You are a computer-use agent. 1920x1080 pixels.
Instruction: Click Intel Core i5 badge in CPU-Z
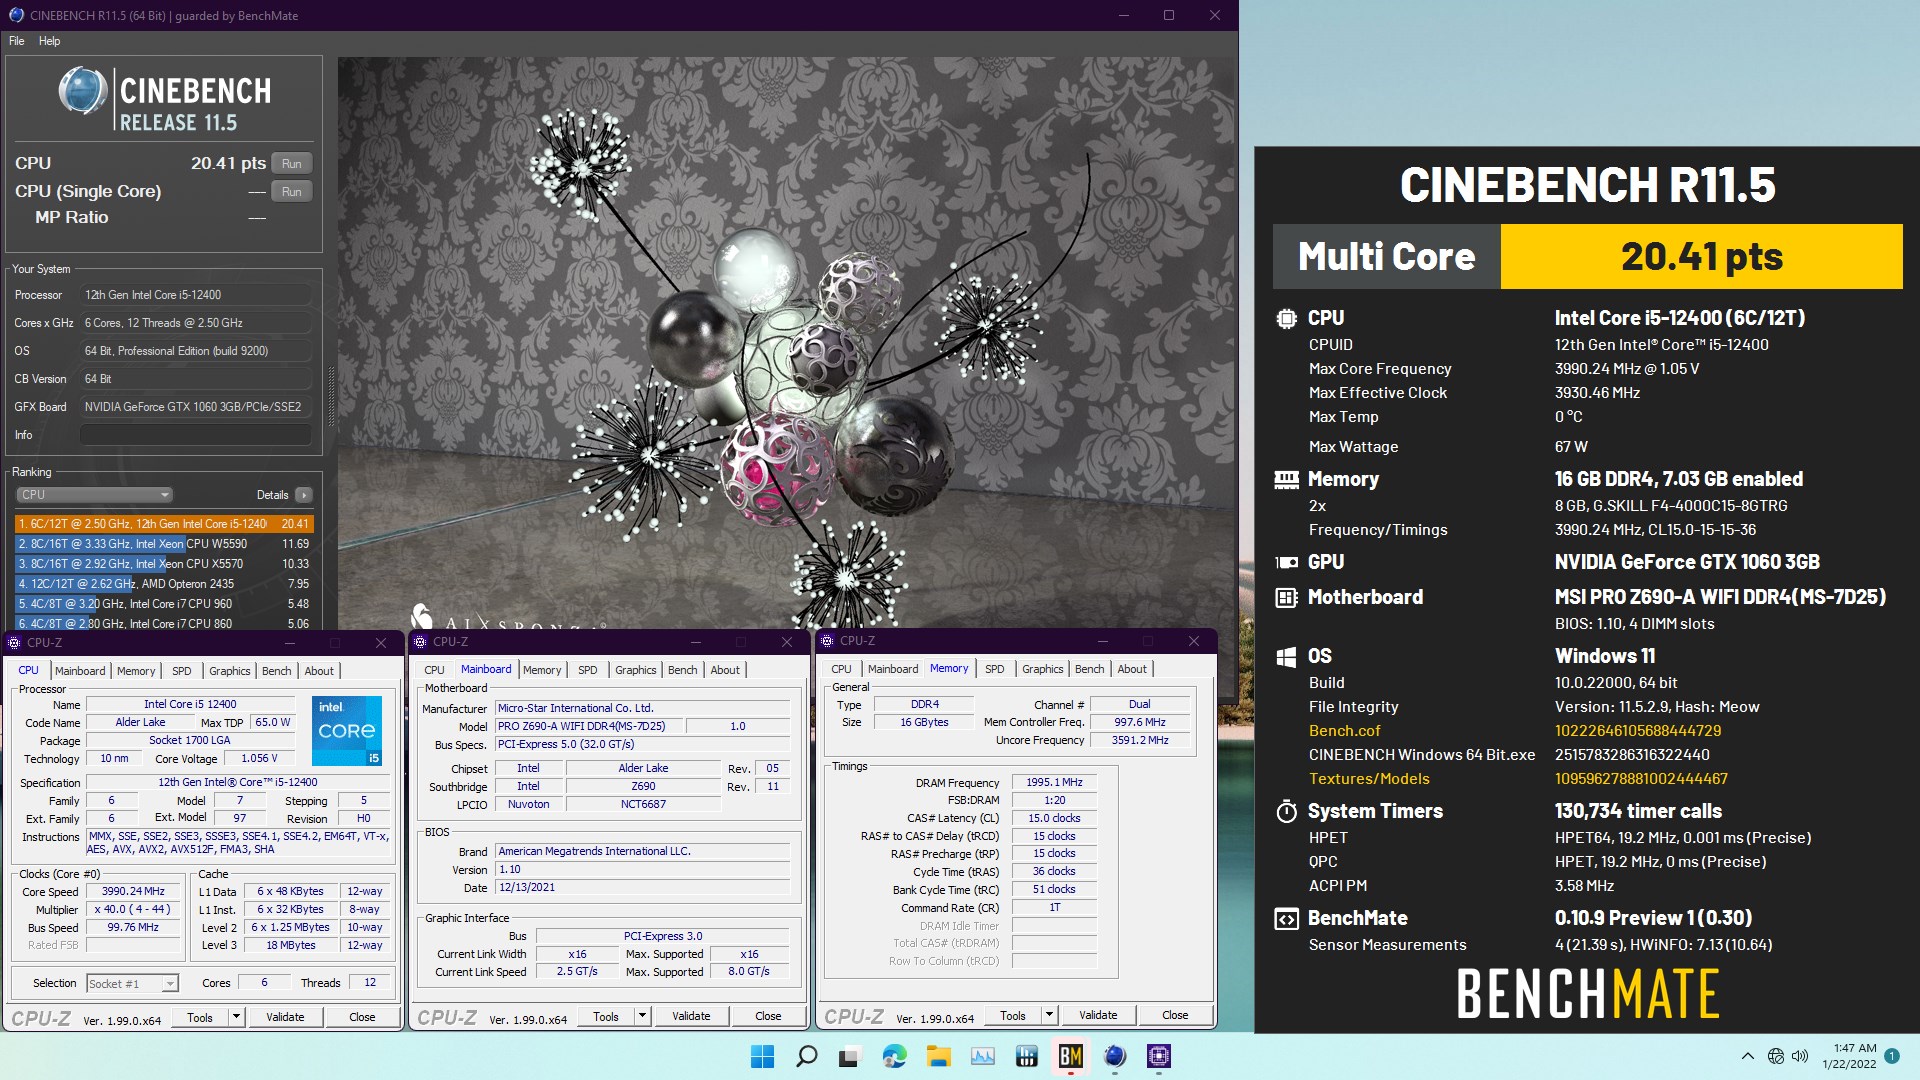point(347,730)
